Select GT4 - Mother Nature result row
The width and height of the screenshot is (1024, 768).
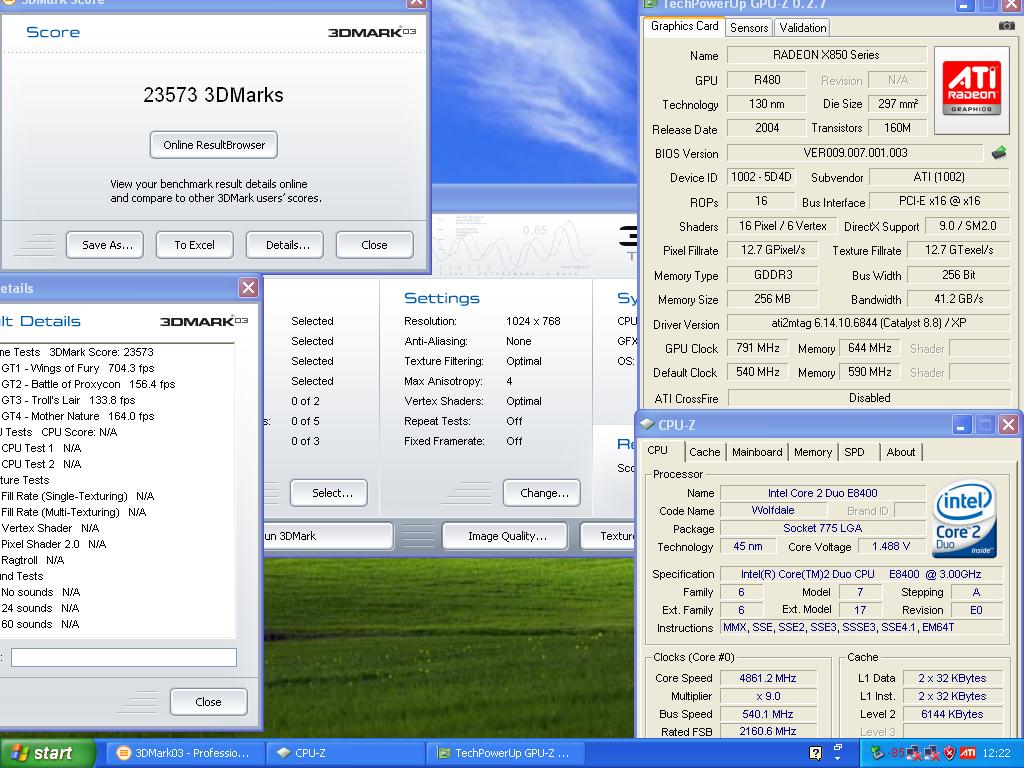[77, 416]
